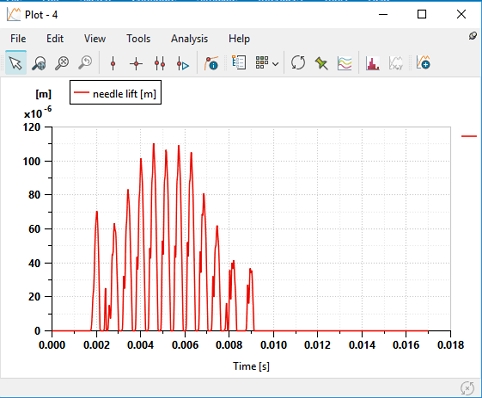Click the red curve marker on right edge
Image resolution: width=482 pixels, height=398 pixels.
point(469,136)
